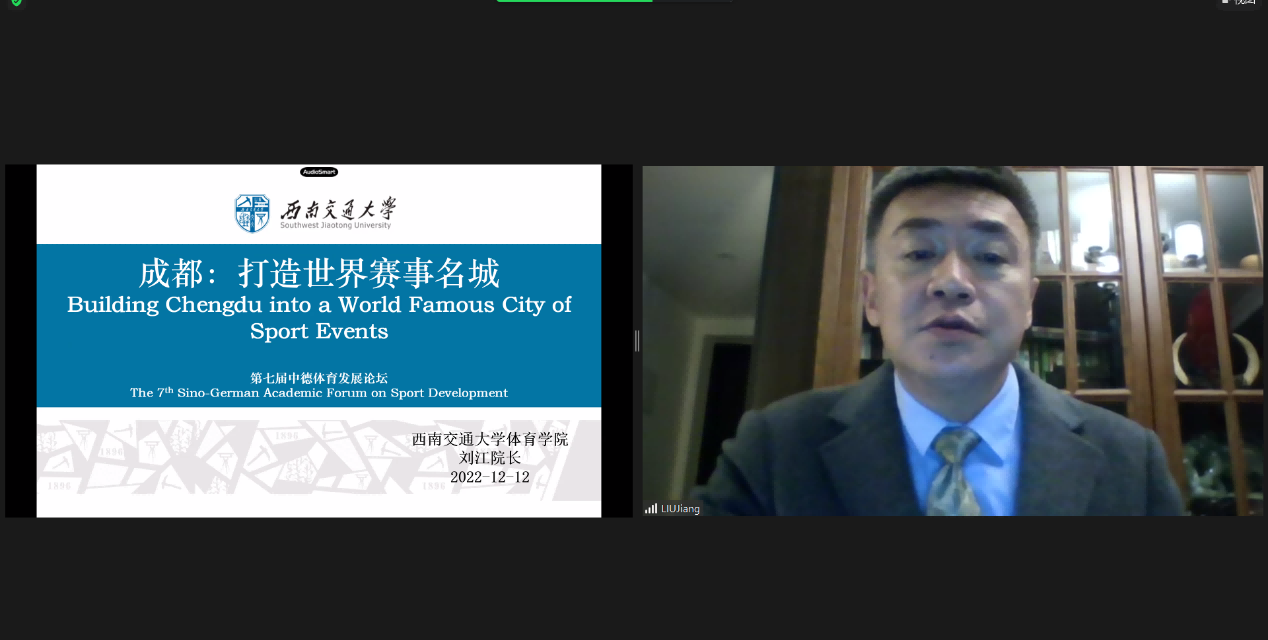Click the presenter line 刘江院长
This screenshot has width=1268, height=640.
(489, 458)
